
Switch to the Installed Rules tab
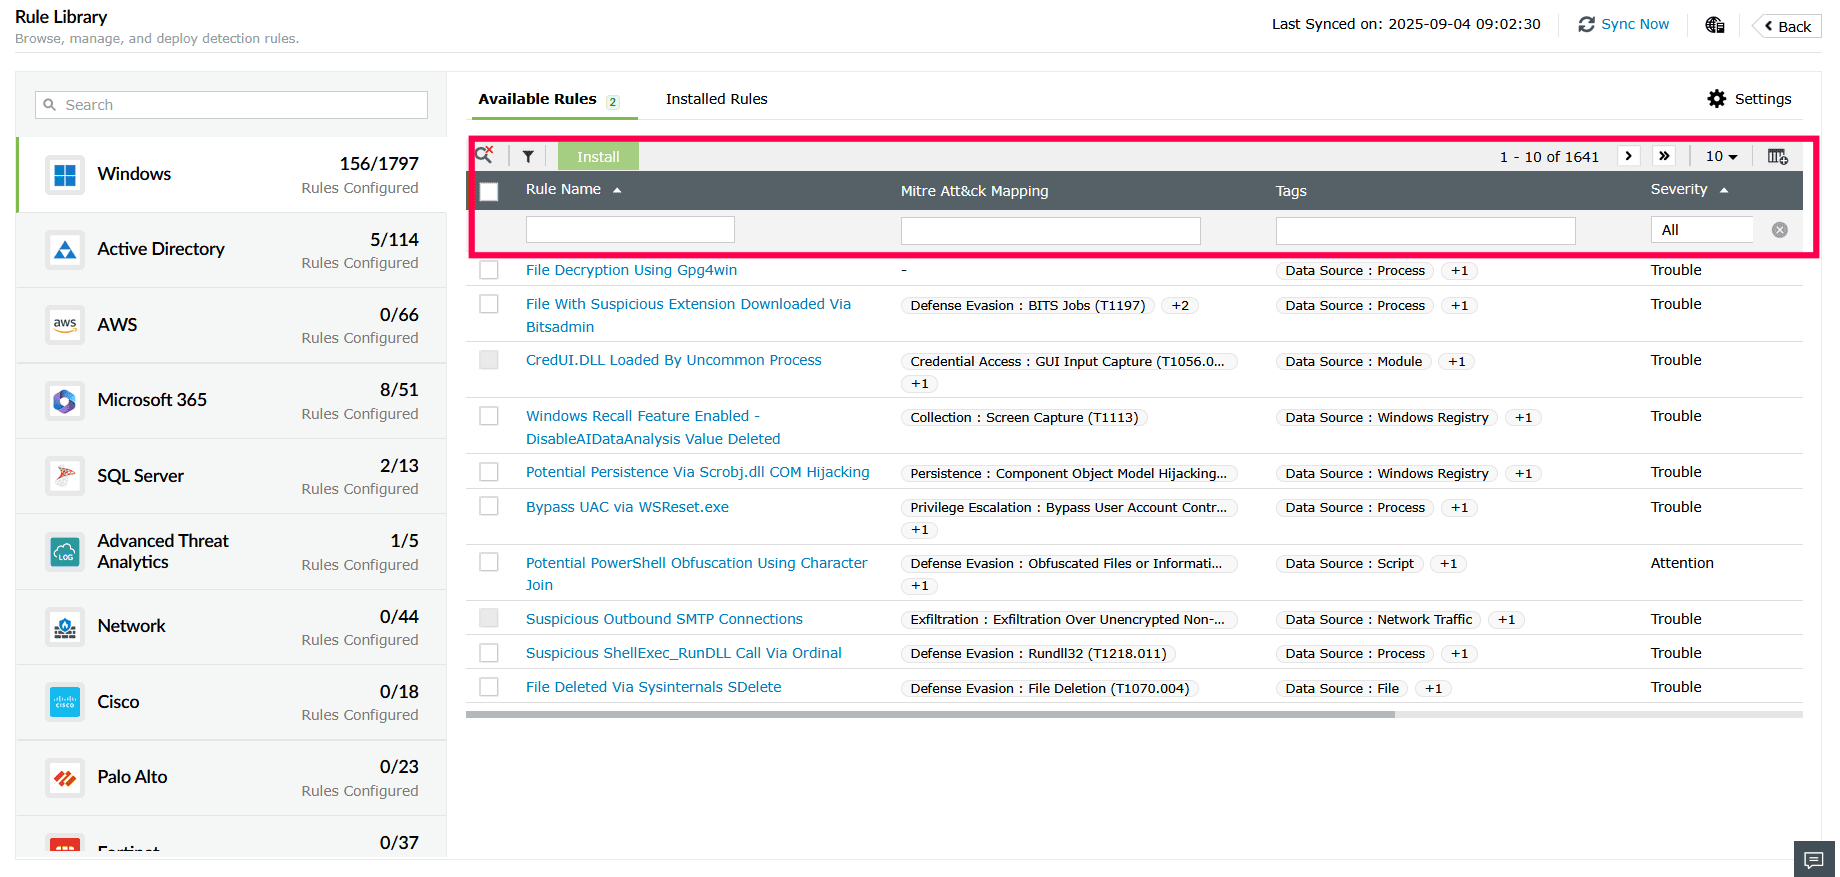tap(717, 99)
